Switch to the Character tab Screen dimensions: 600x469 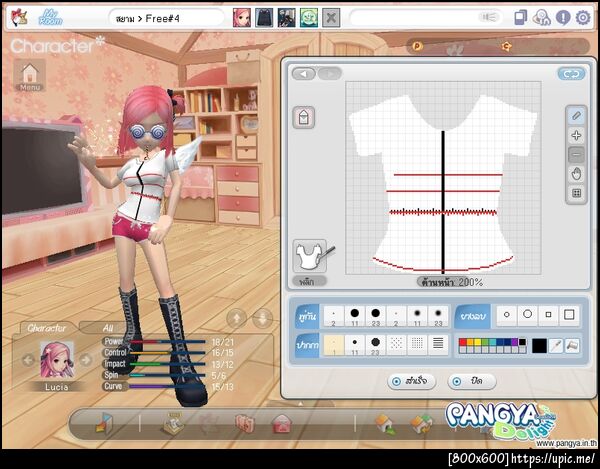point(47,328)
